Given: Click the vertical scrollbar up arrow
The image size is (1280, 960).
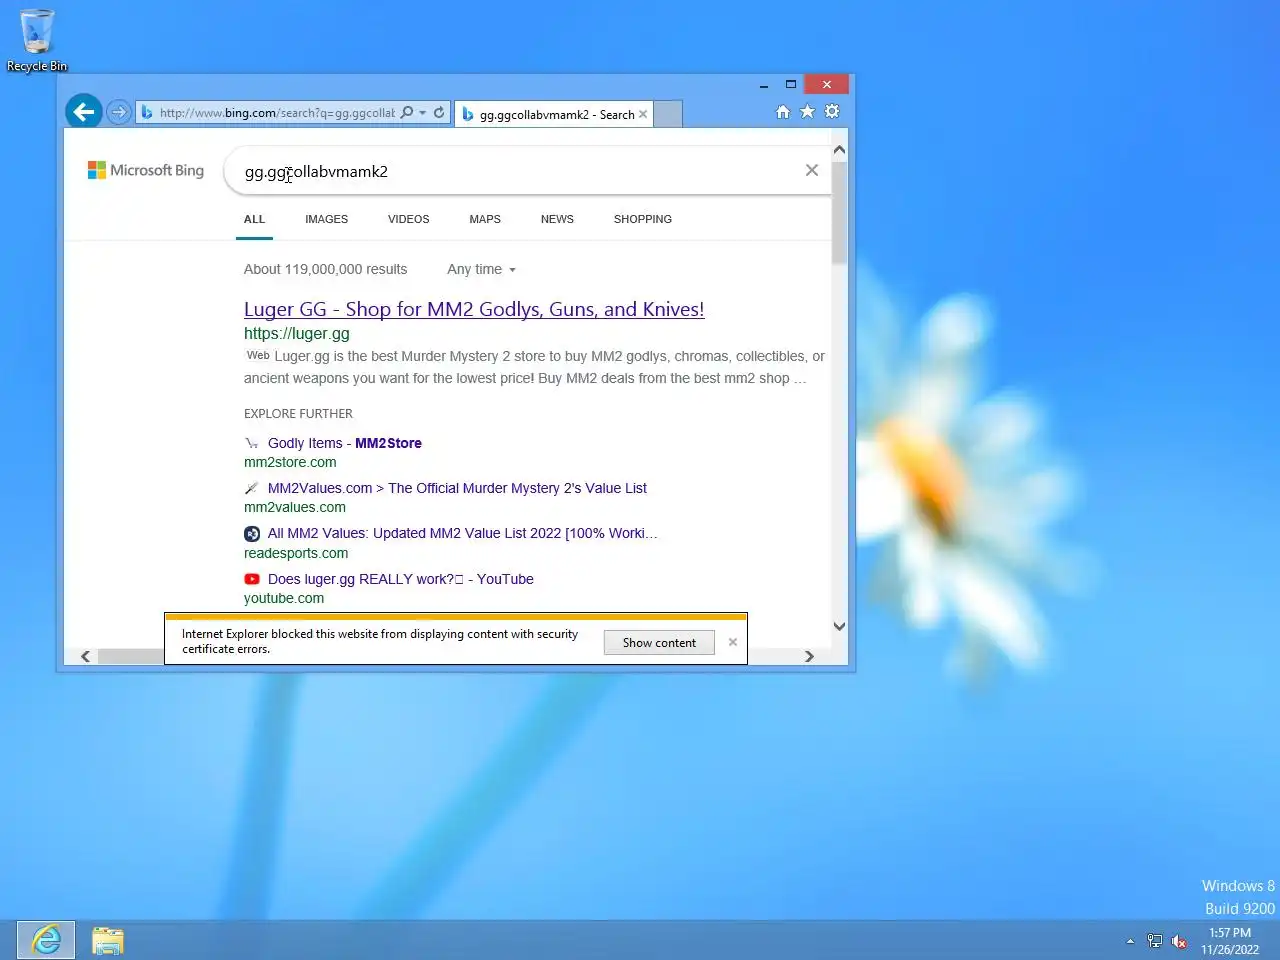Looking at the screenshot, I should [x=839, y=150].
